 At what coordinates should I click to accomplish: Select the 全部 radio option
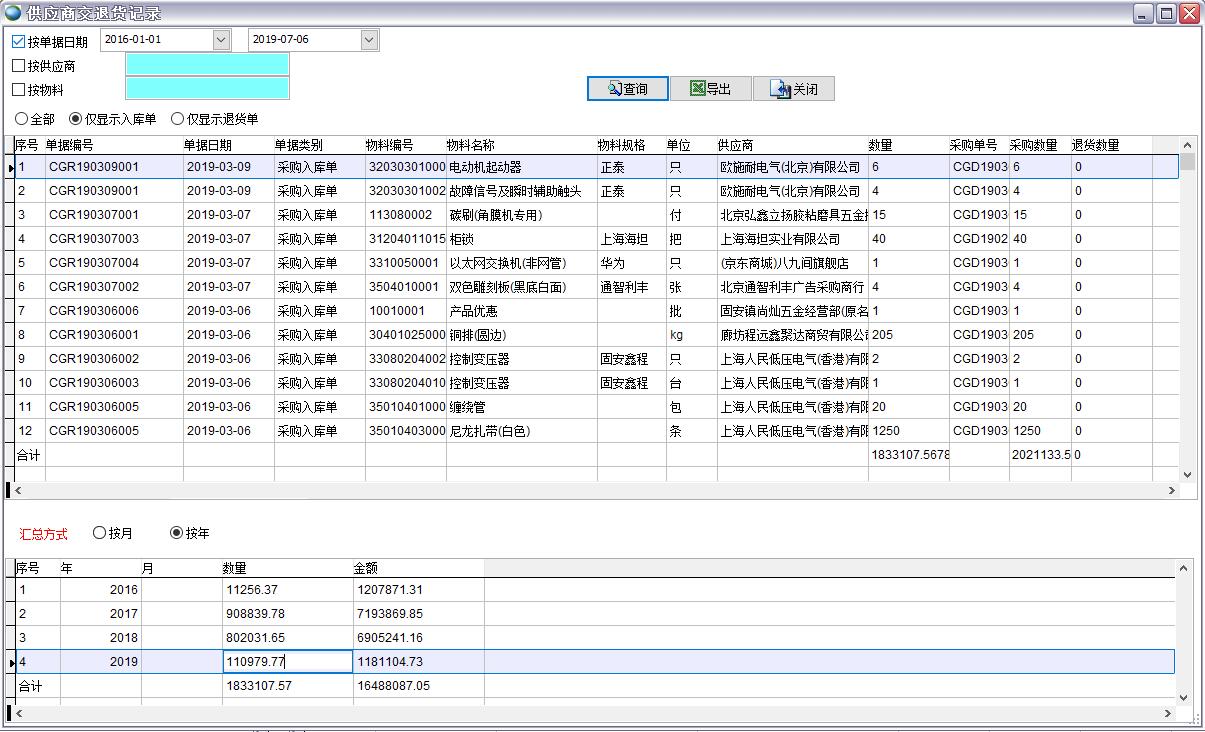point(21,117)
